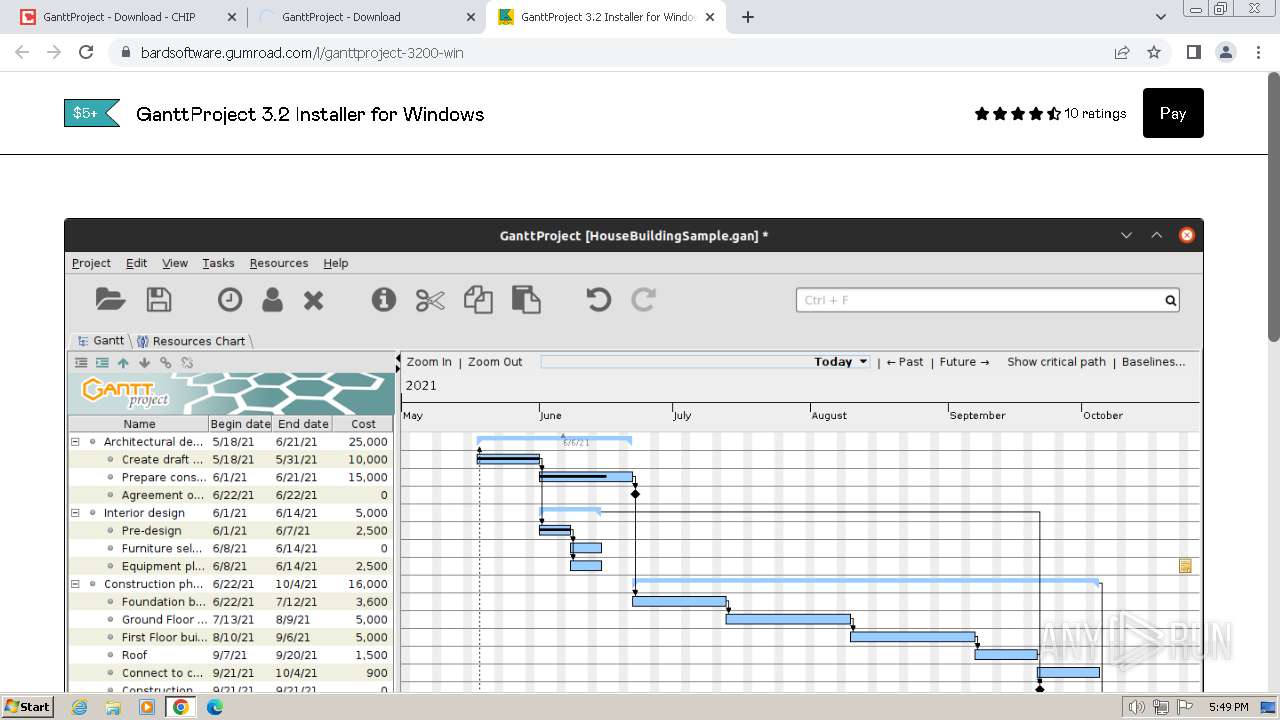Open the Today dropdown in chart toolbar
Screen dimensions: 1280x720
click(841, 362)
